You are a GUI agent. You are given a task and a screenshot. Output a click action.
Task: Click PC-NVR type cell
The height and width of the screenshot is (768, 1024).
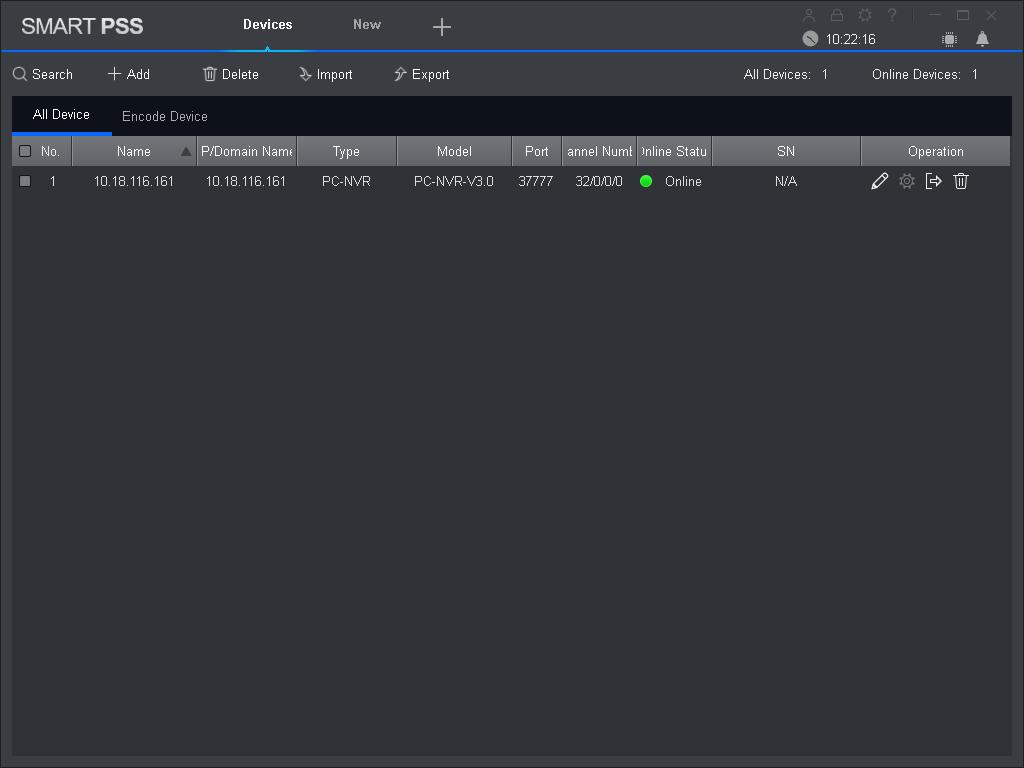[346, 181]
